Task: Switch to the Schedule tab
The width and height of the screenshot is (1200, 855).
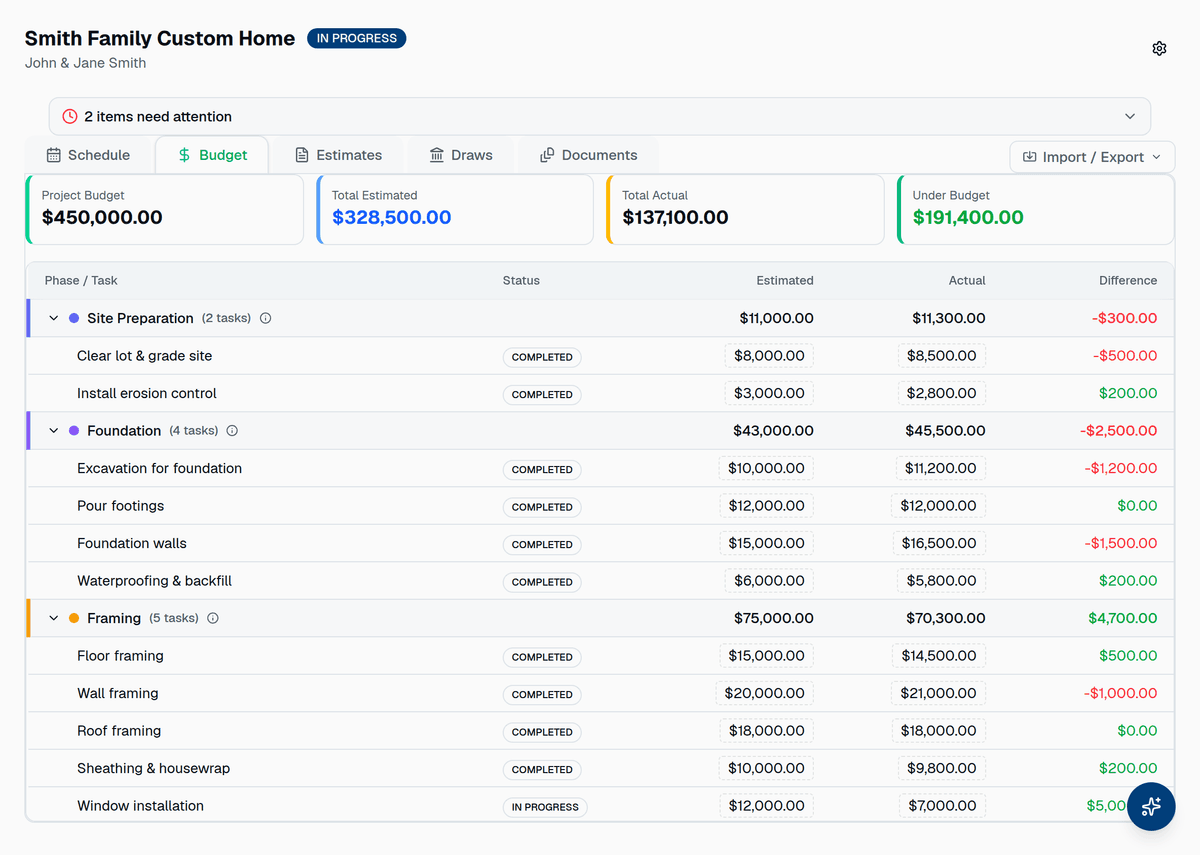Action: tap(88, 155)
